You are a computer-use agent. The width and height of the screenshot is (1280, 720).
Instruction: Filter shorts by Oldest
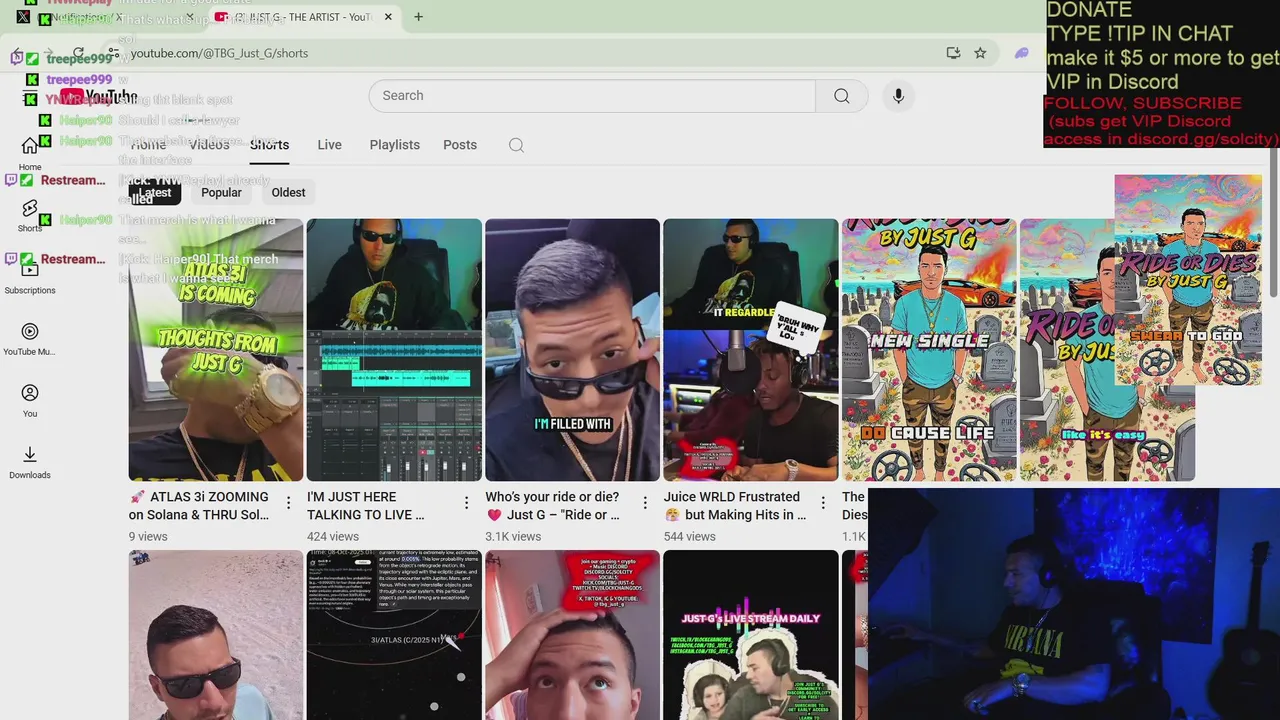click(x=288, y=193)
